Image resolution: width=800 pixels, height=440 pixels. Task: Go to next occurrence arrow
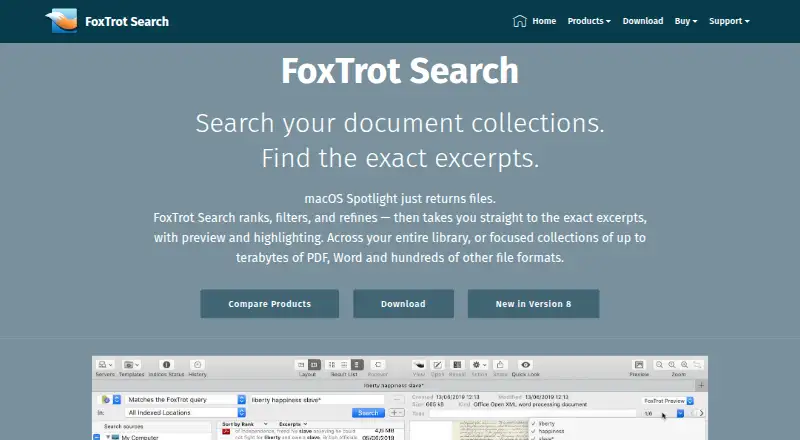[x=702, y=413]
